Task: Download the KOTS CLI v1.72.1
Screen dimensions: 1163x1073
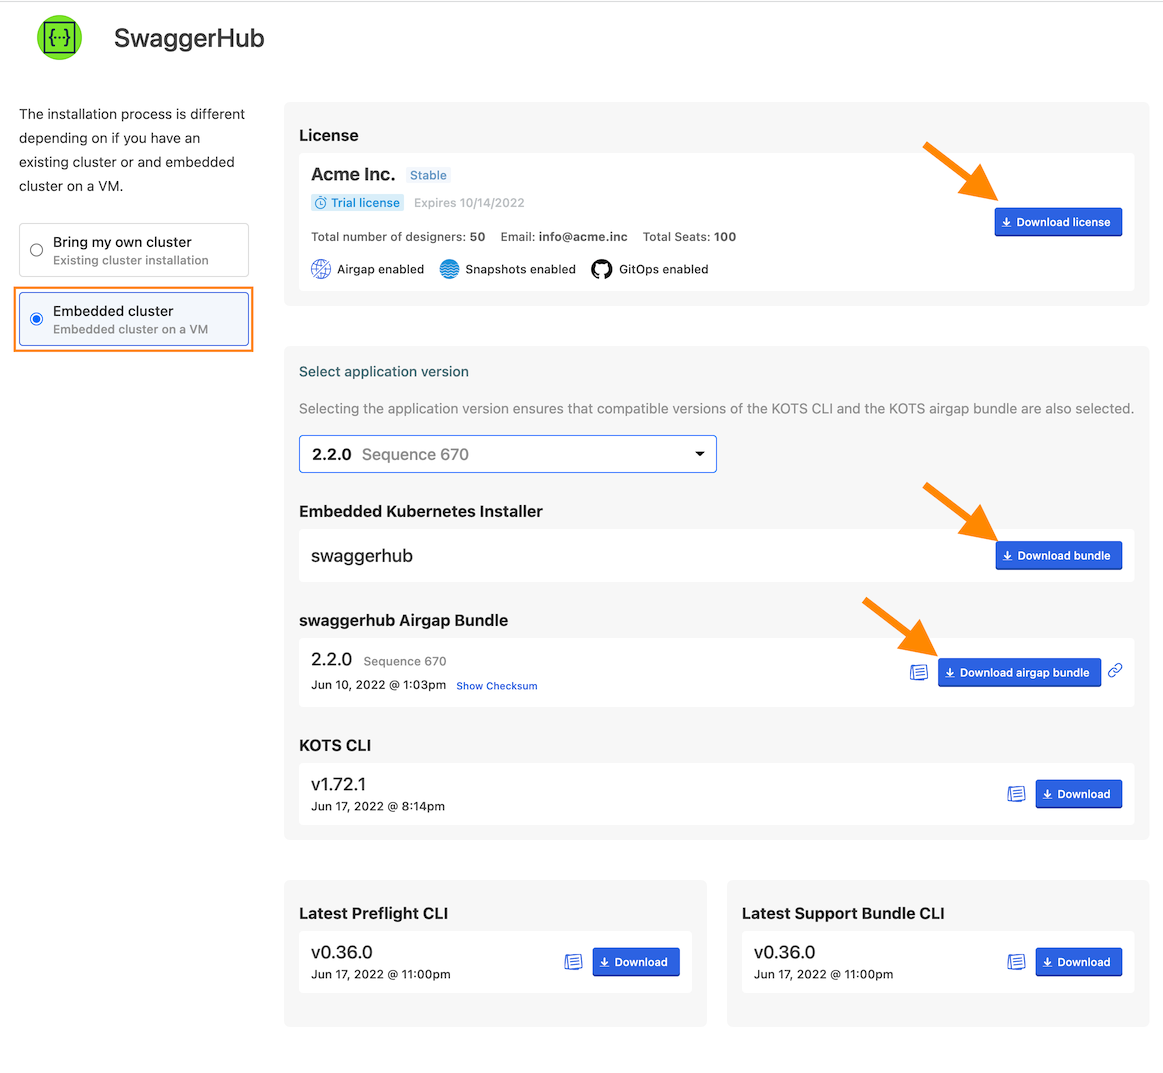Action: pyautogui.click(x=1078, y=794)
